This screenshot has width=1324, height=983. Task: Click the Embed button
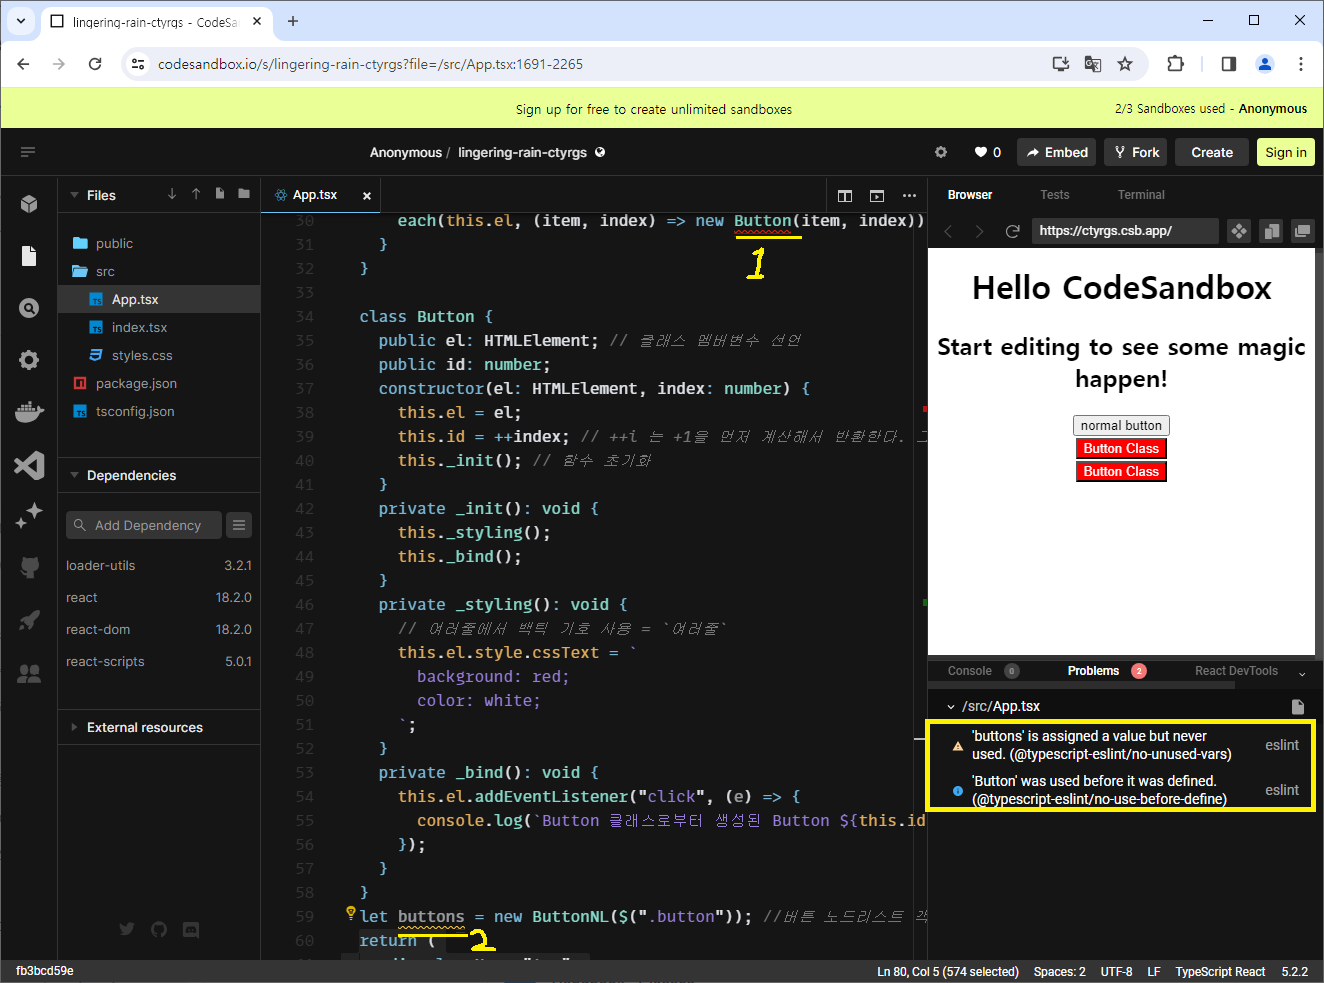pyautogui.click(x=1057, y=152)
